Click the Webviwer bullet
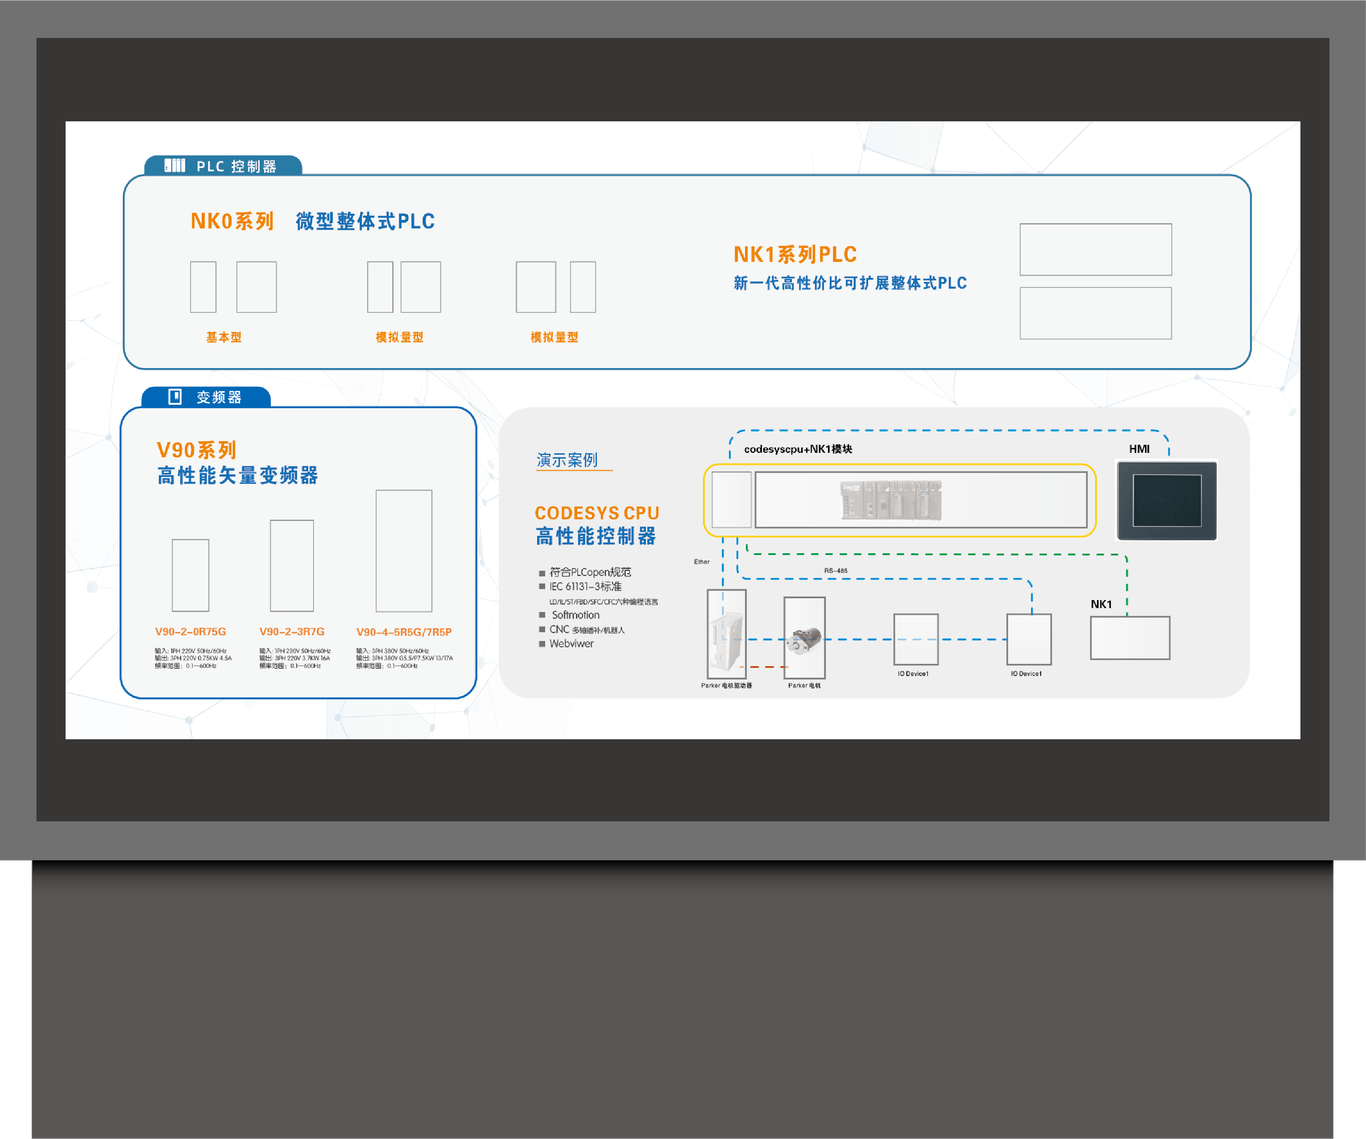The width and height of the screenshot is (1366, 1139). click(571, 644)
